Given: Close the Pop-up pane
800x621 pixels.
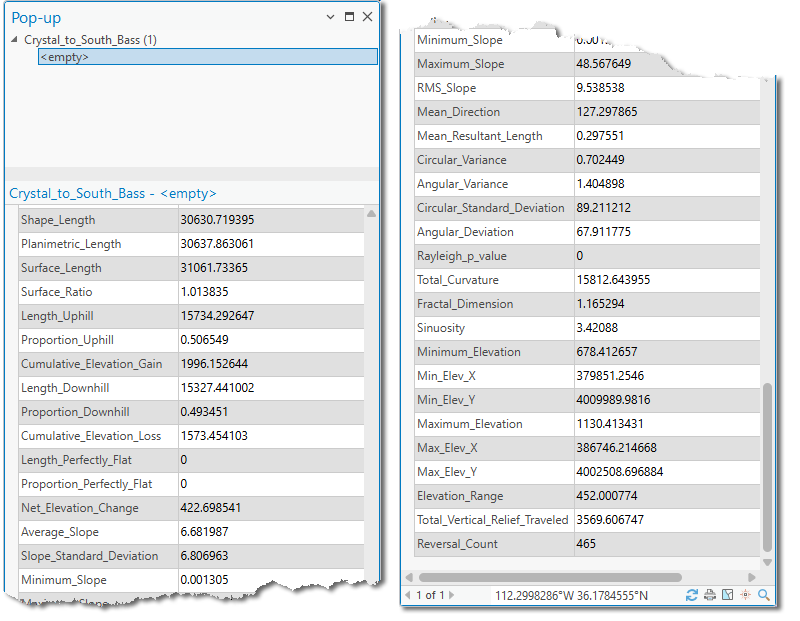Looking at the screenshot, I should [367, 17].
